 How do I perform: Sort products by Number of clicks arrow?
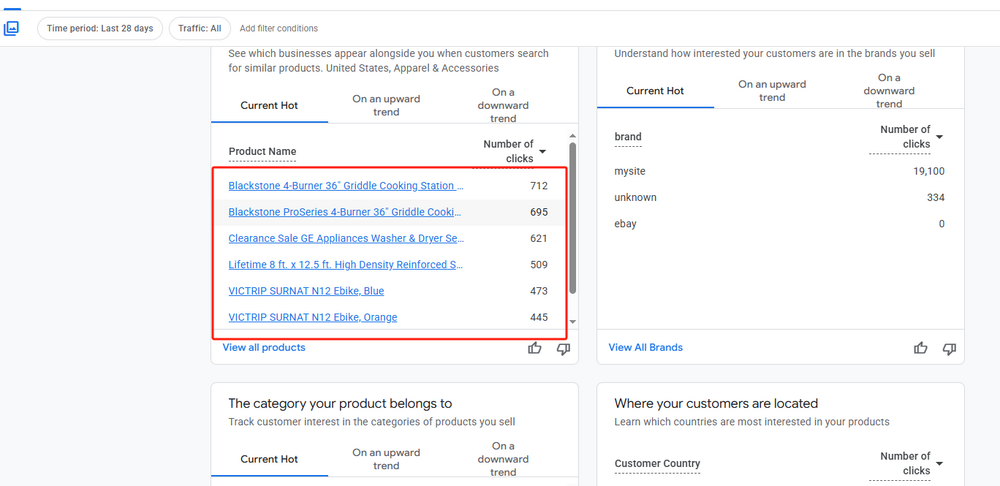coord(542,152)
